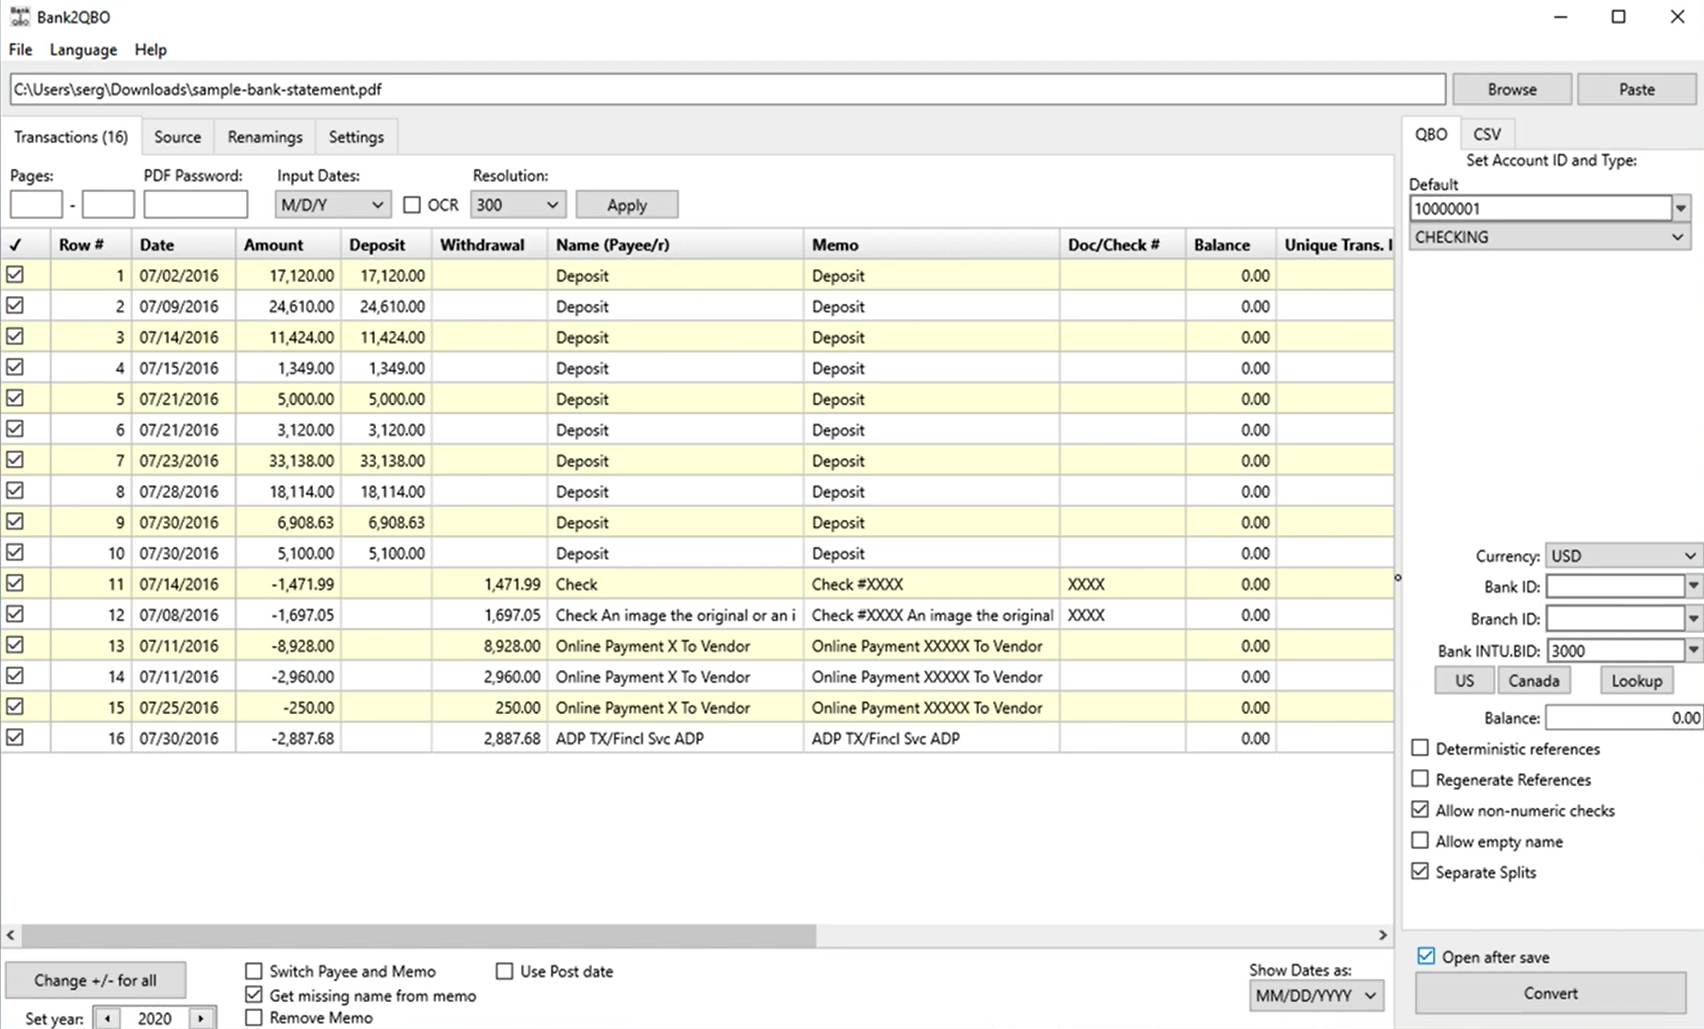This screenshot has width=1704, height=1029.
Task: Select the Transactions (16) tab
Action: tap(71, 137)
